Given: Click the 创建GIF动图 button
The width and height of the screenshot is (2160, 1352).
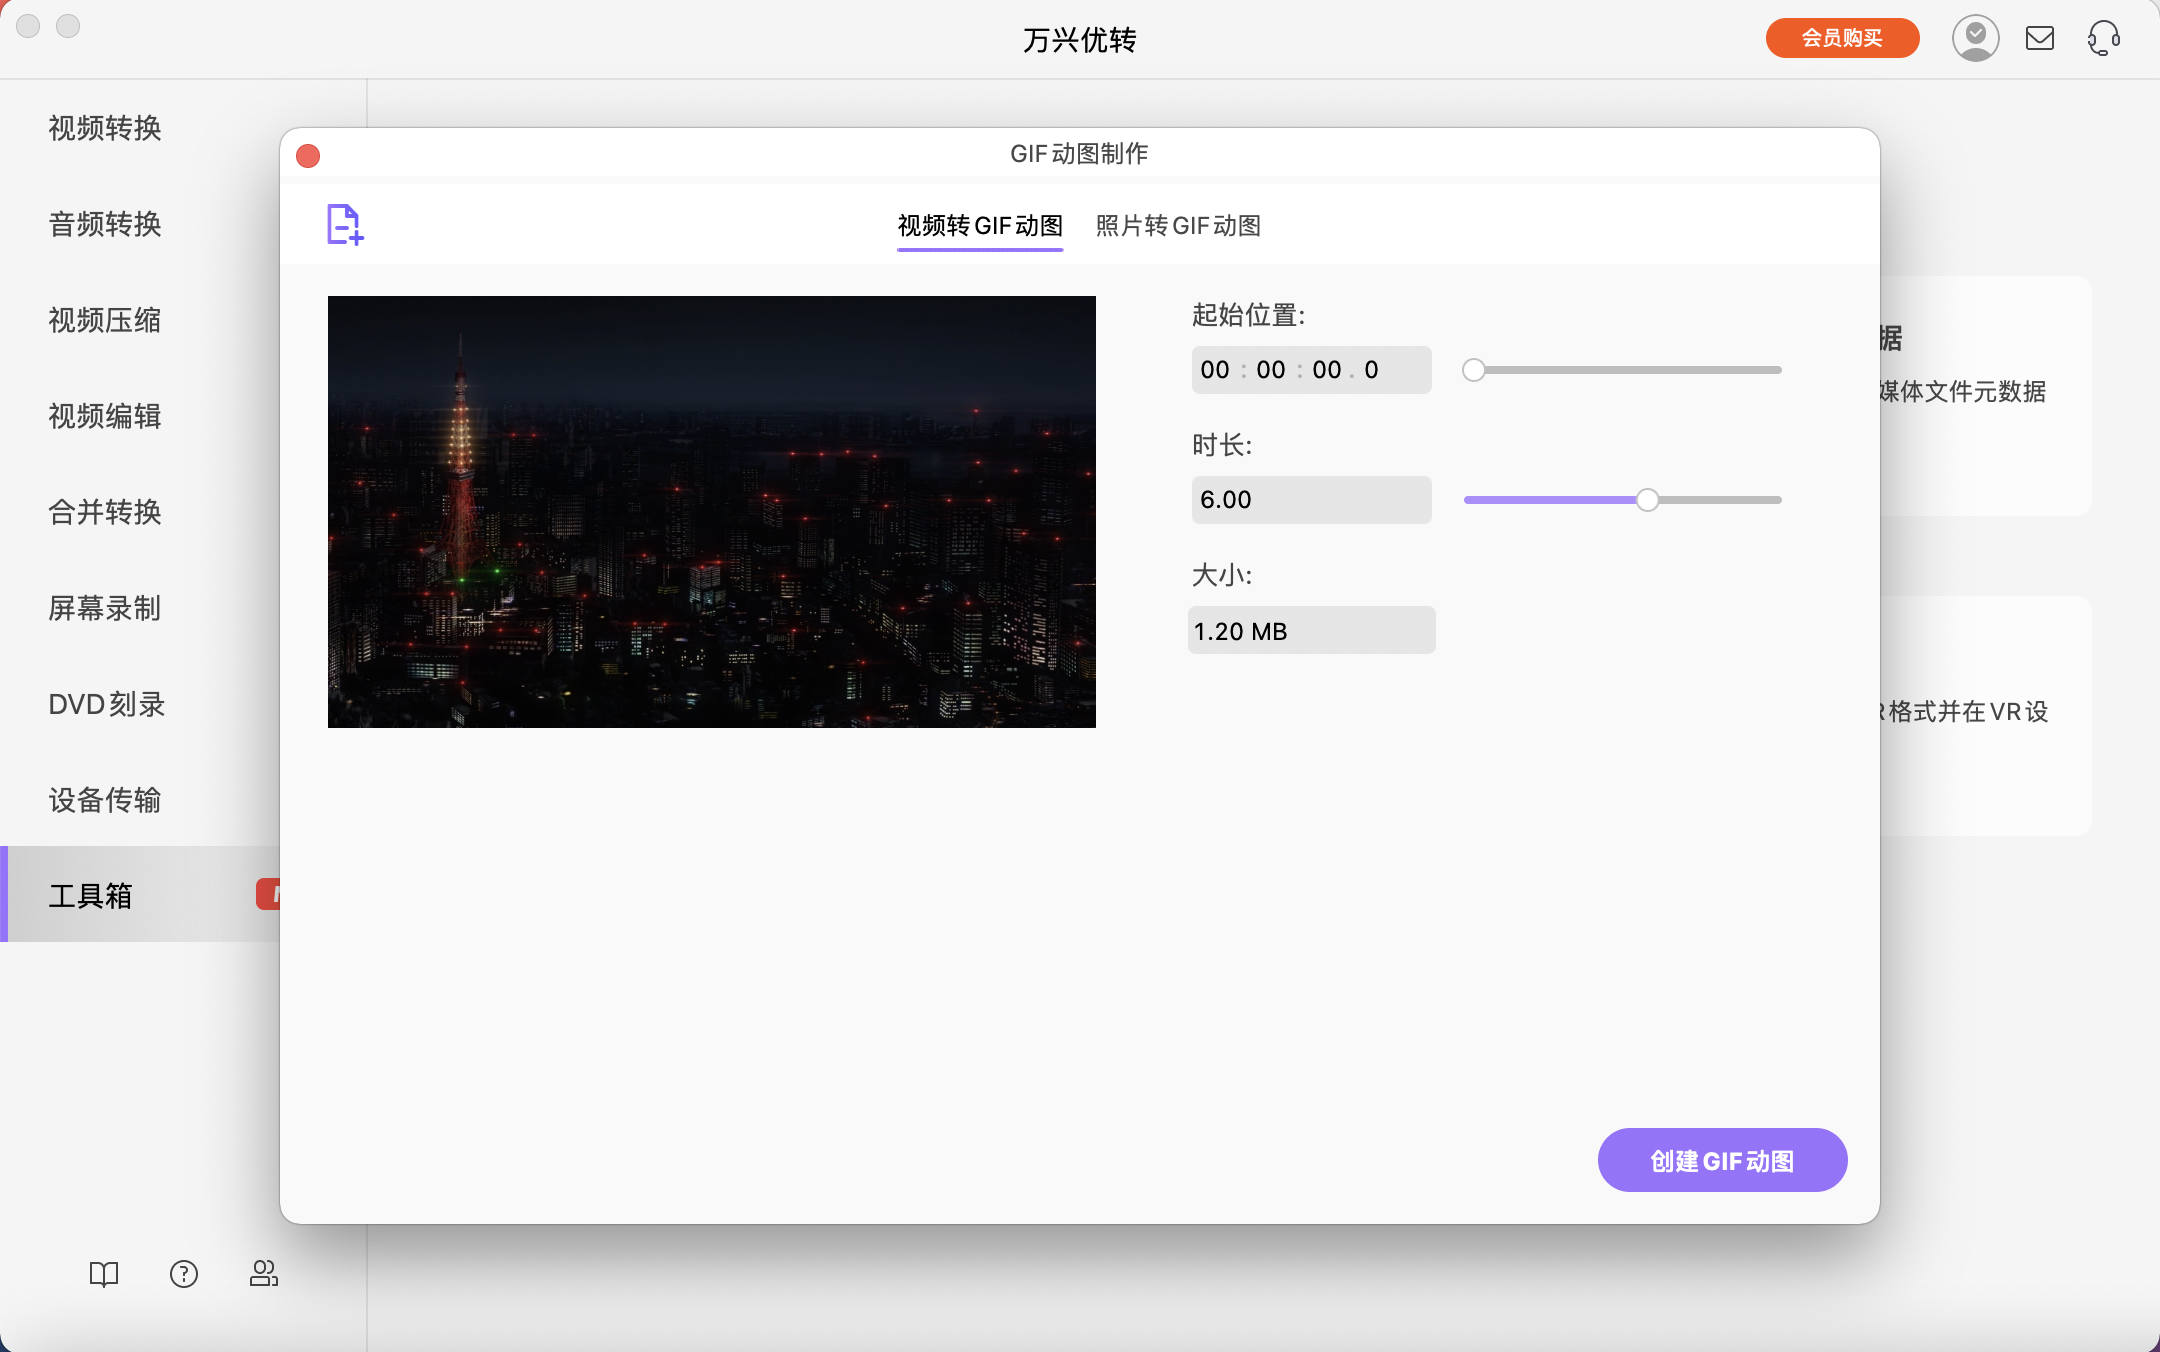Looking at the screenshot, I should coord(1722,1160).
